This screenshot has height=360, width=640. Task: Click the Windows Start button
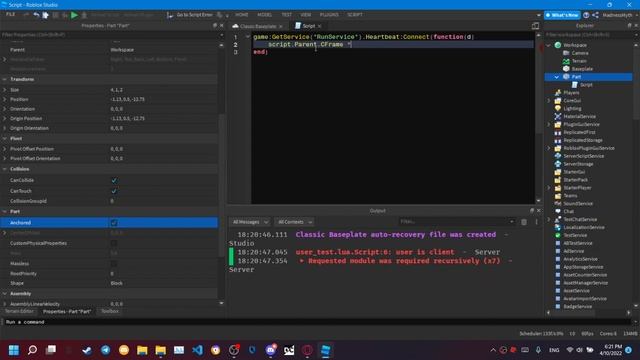tap(13, 350)
